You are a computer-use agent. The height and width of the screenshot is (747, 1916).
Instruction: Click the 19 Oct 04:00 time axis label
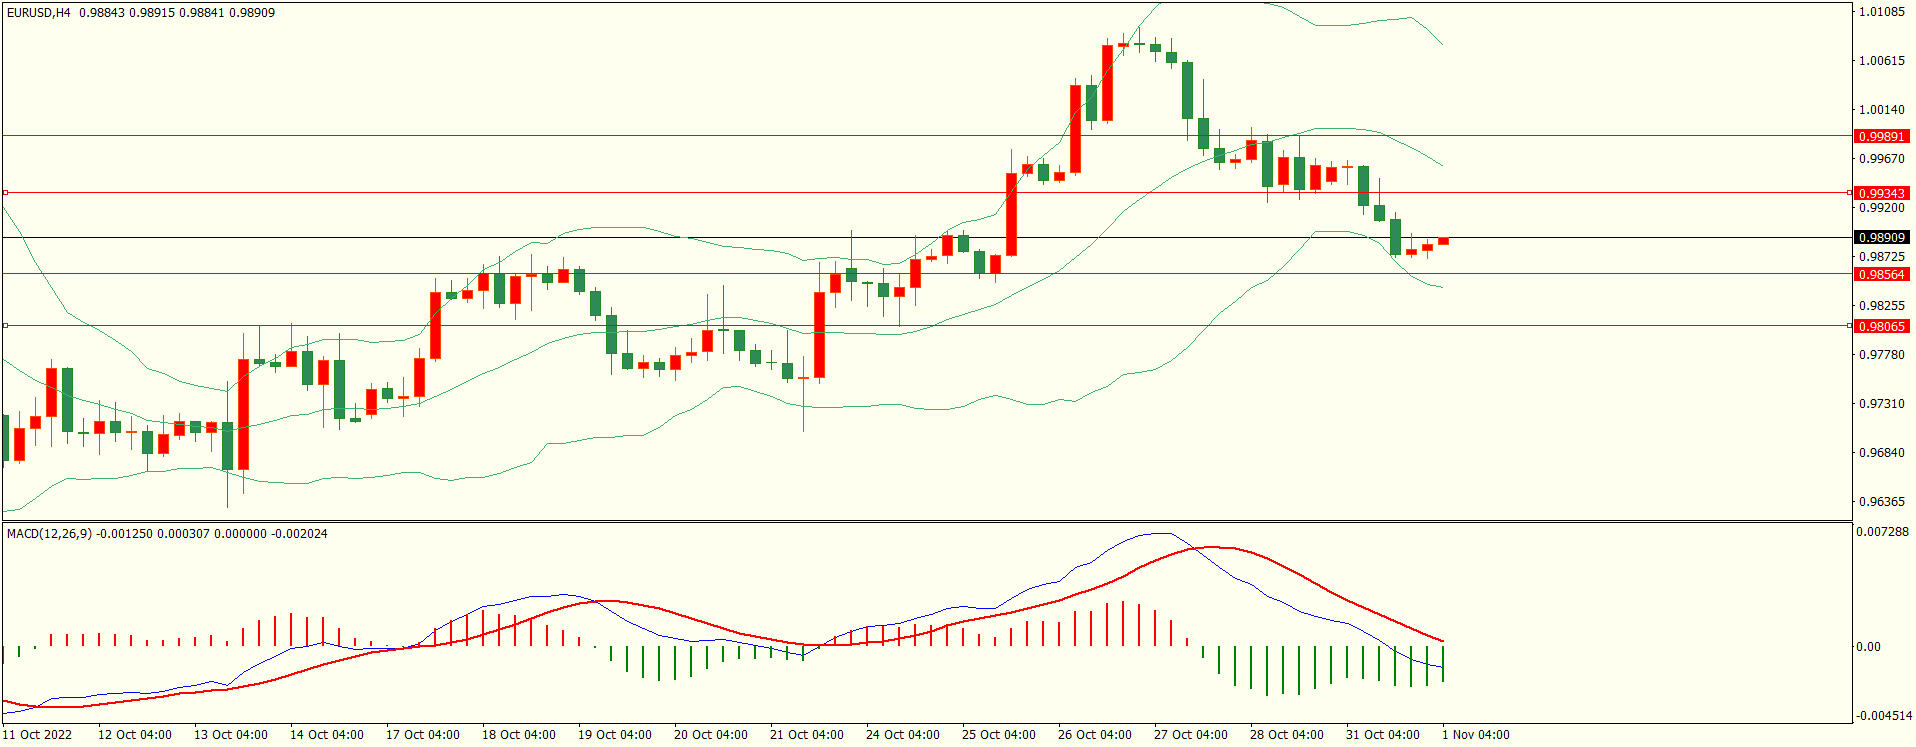pyautogui.click(x=614, y=734)
